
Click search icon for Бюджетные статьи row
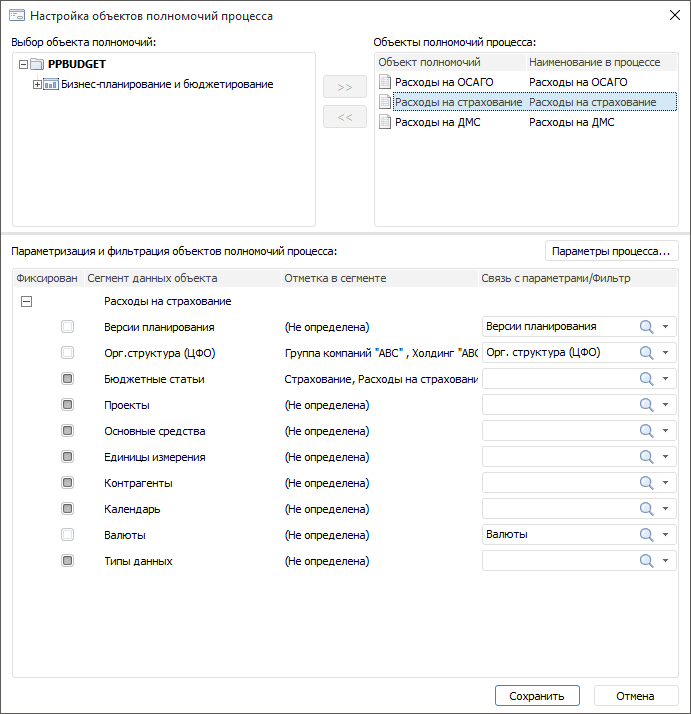click(x=646, y=378)
